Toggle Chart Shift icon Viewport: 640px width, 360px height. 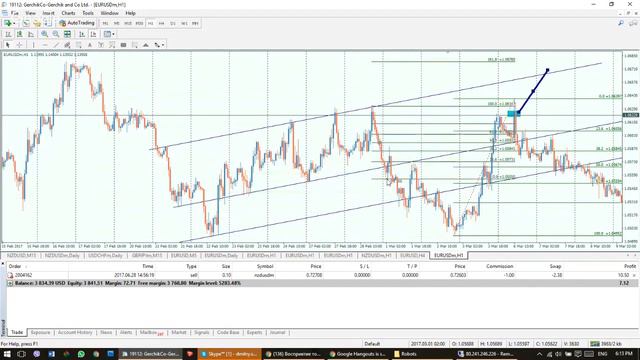click(x=93, y=34)
